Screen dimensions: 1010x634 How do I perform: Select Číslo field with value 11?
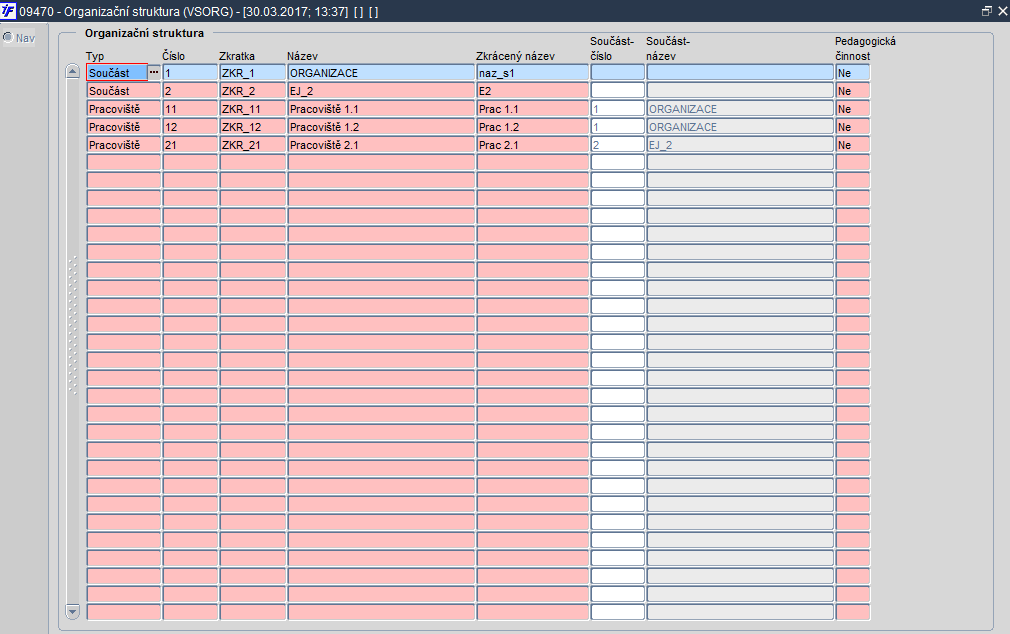pos(190,109)
